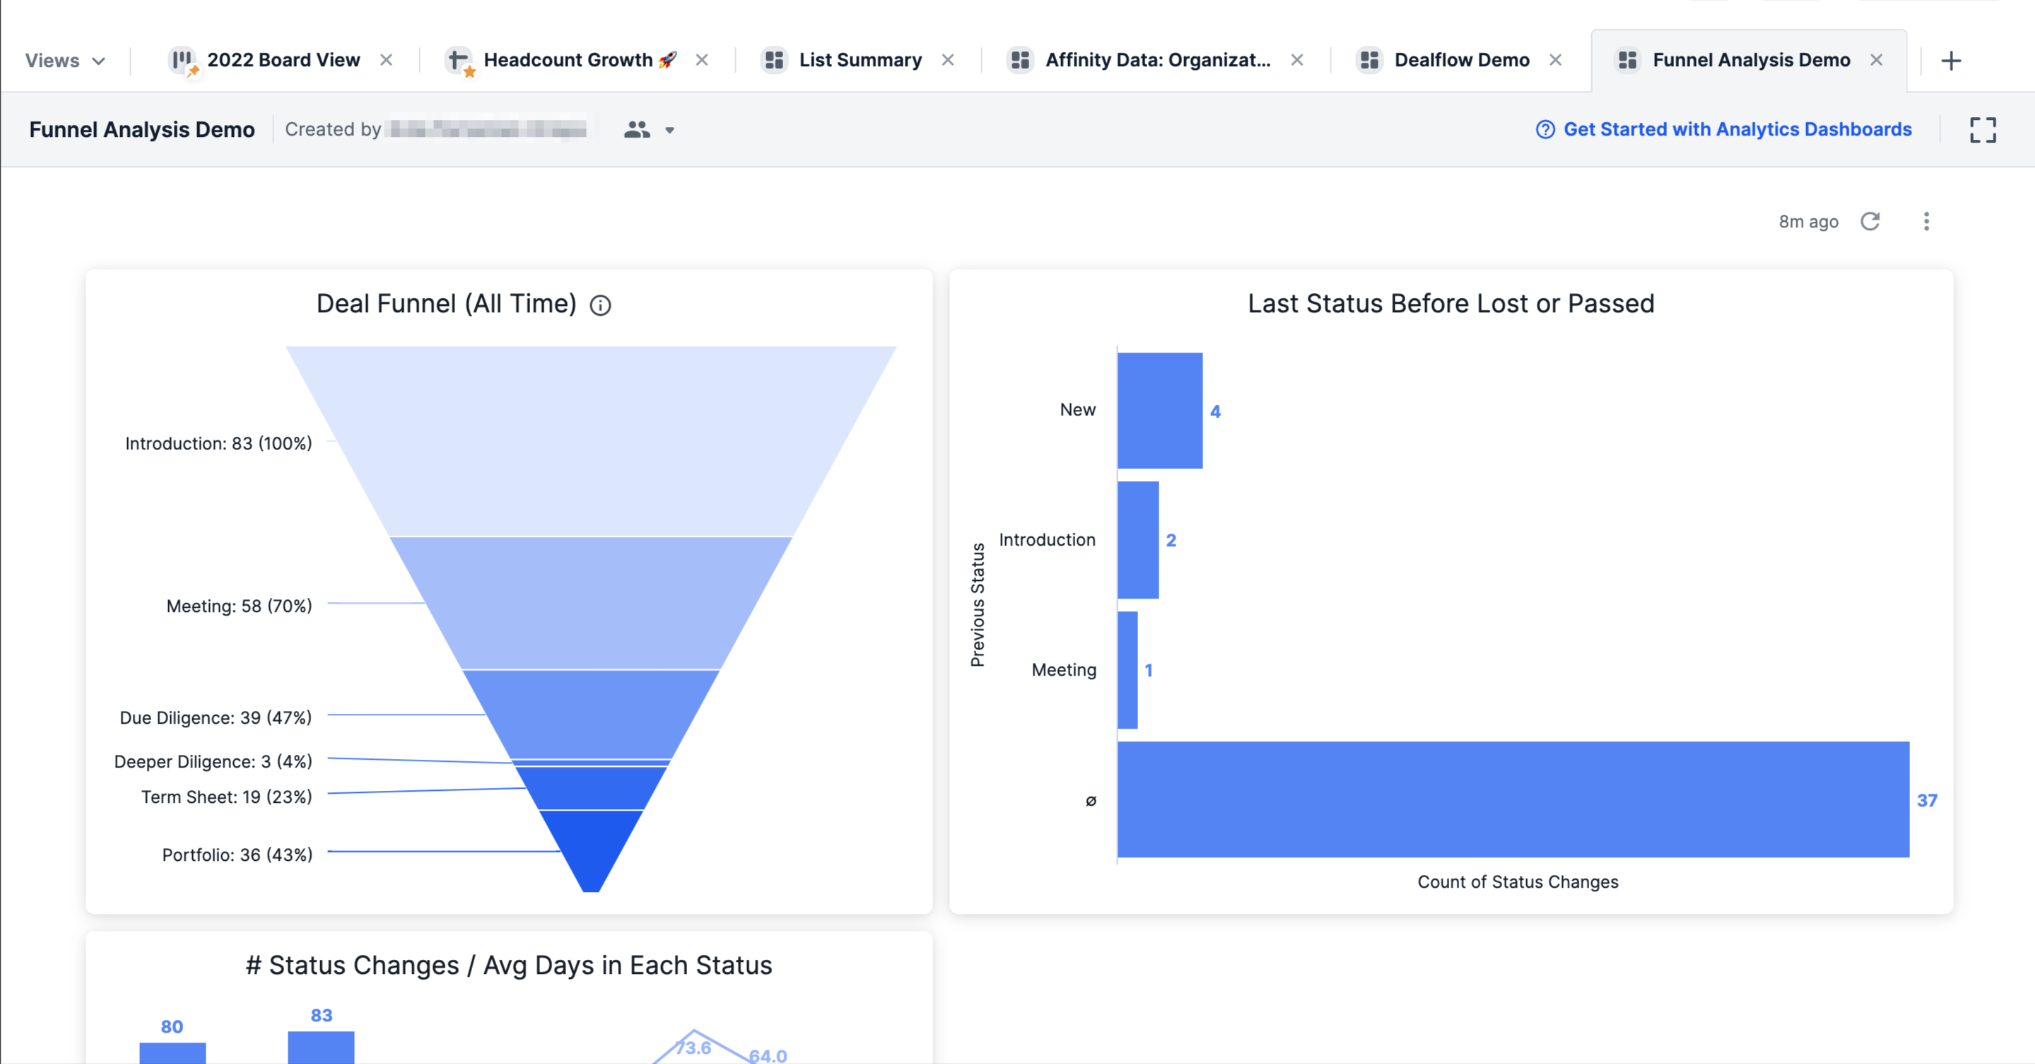
Task: Open the dashboard fullscreen view
Action: coord(1981,130)
